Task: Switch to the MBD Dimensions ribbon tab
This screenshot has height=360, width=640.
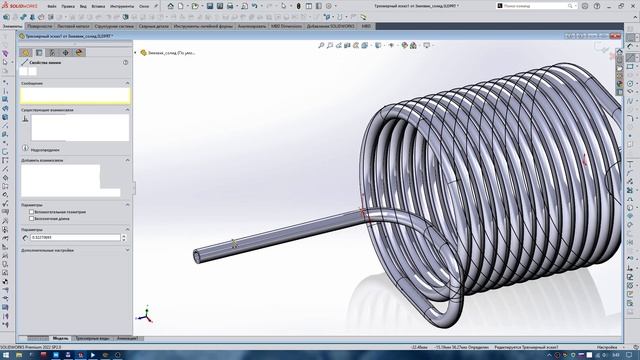Action: click(286, 26)
